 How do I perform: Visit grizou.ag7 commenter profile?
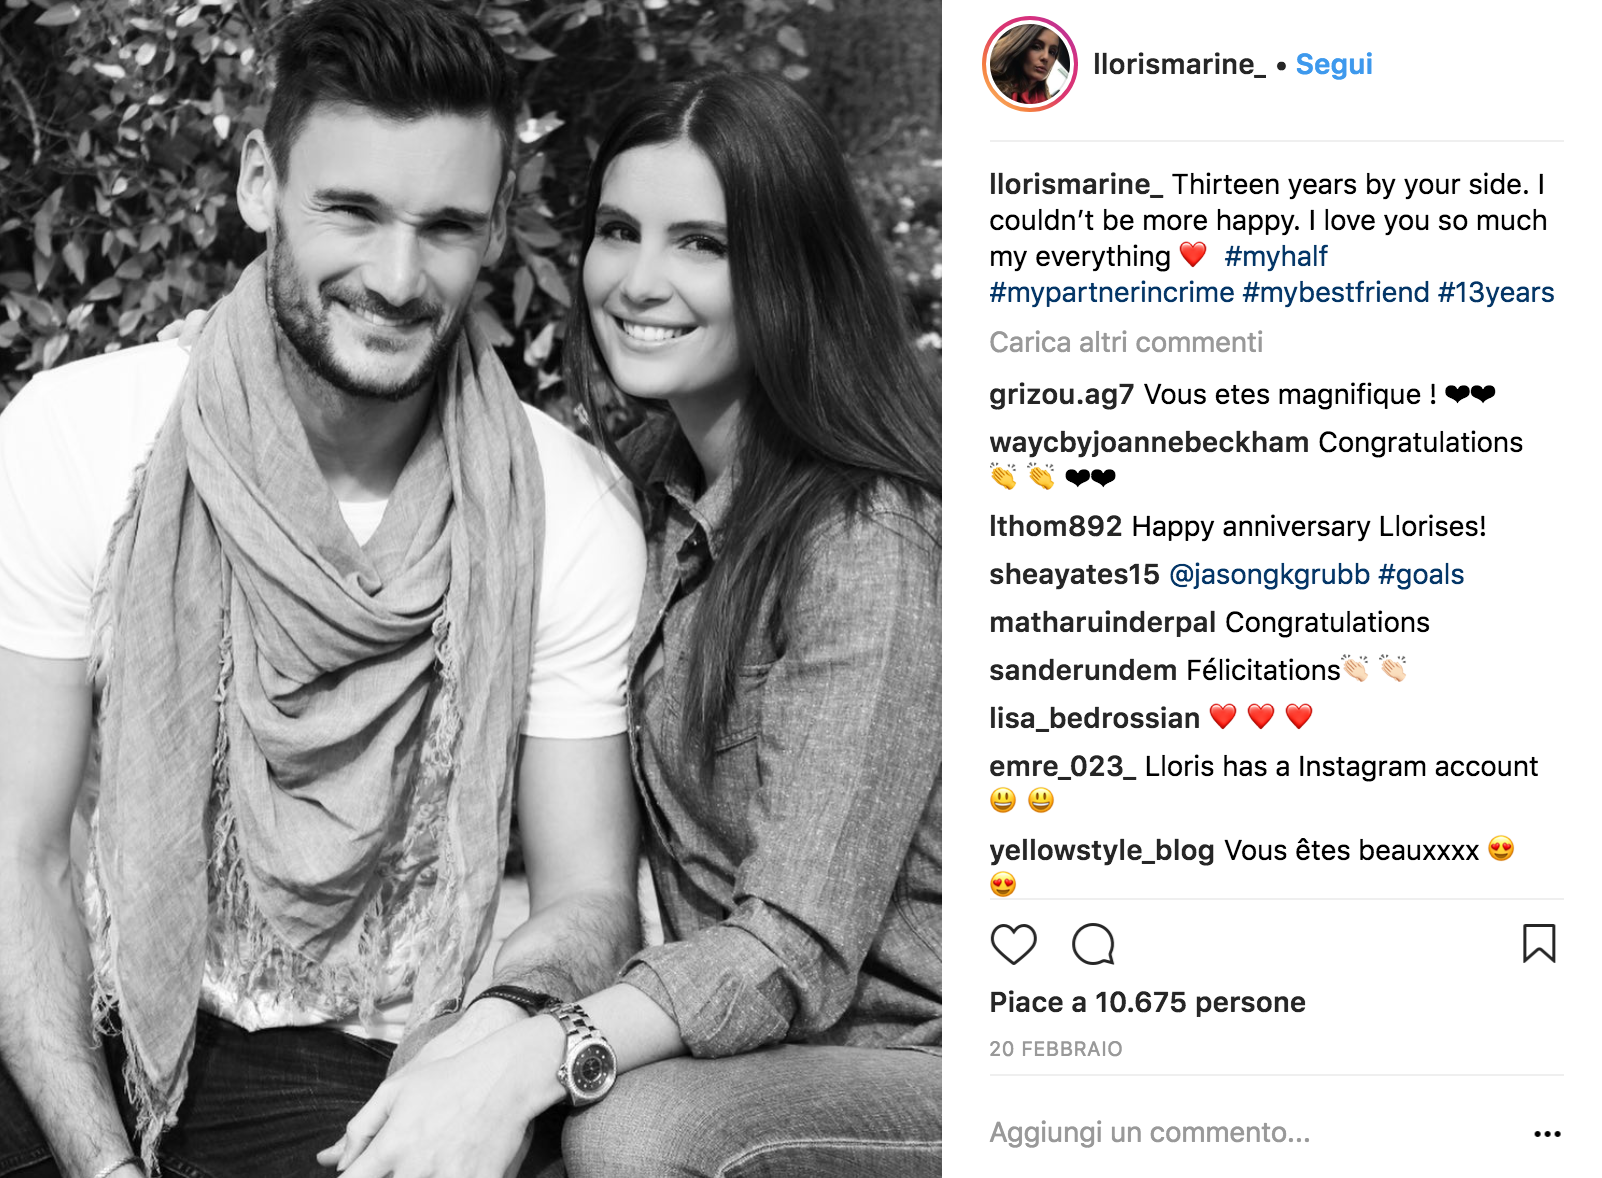1061,394
